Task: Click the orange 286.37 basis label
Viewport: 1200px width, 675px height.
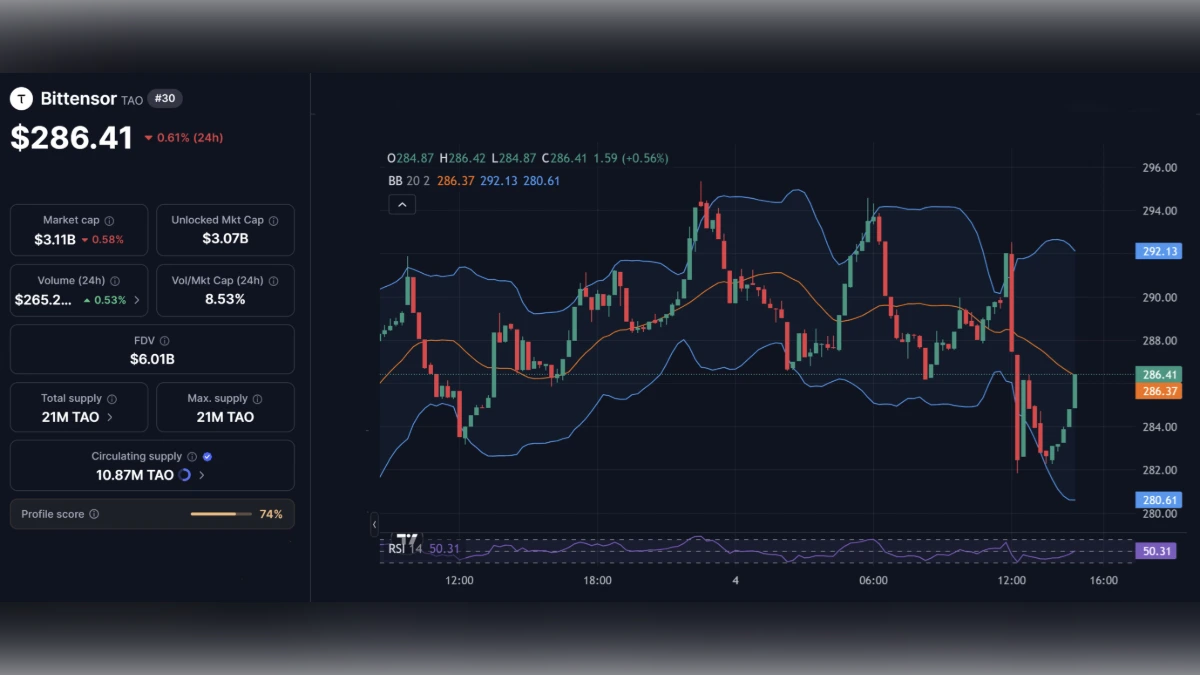Action: click(1158, 391)
